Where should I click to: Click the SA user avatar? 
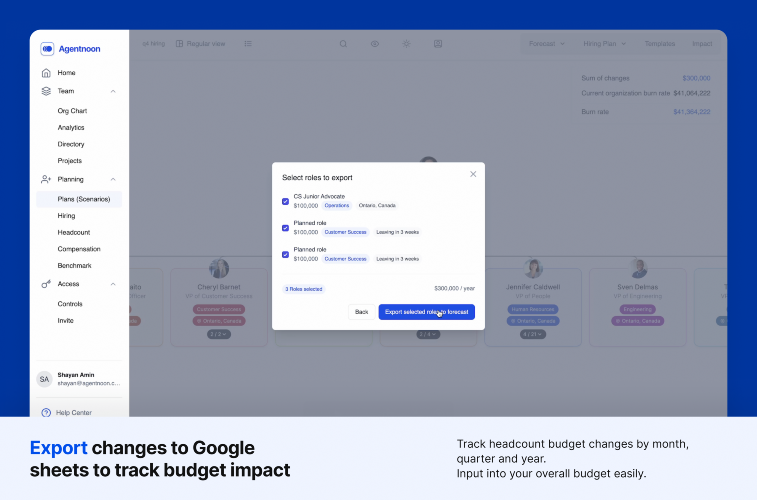(44, 379)
